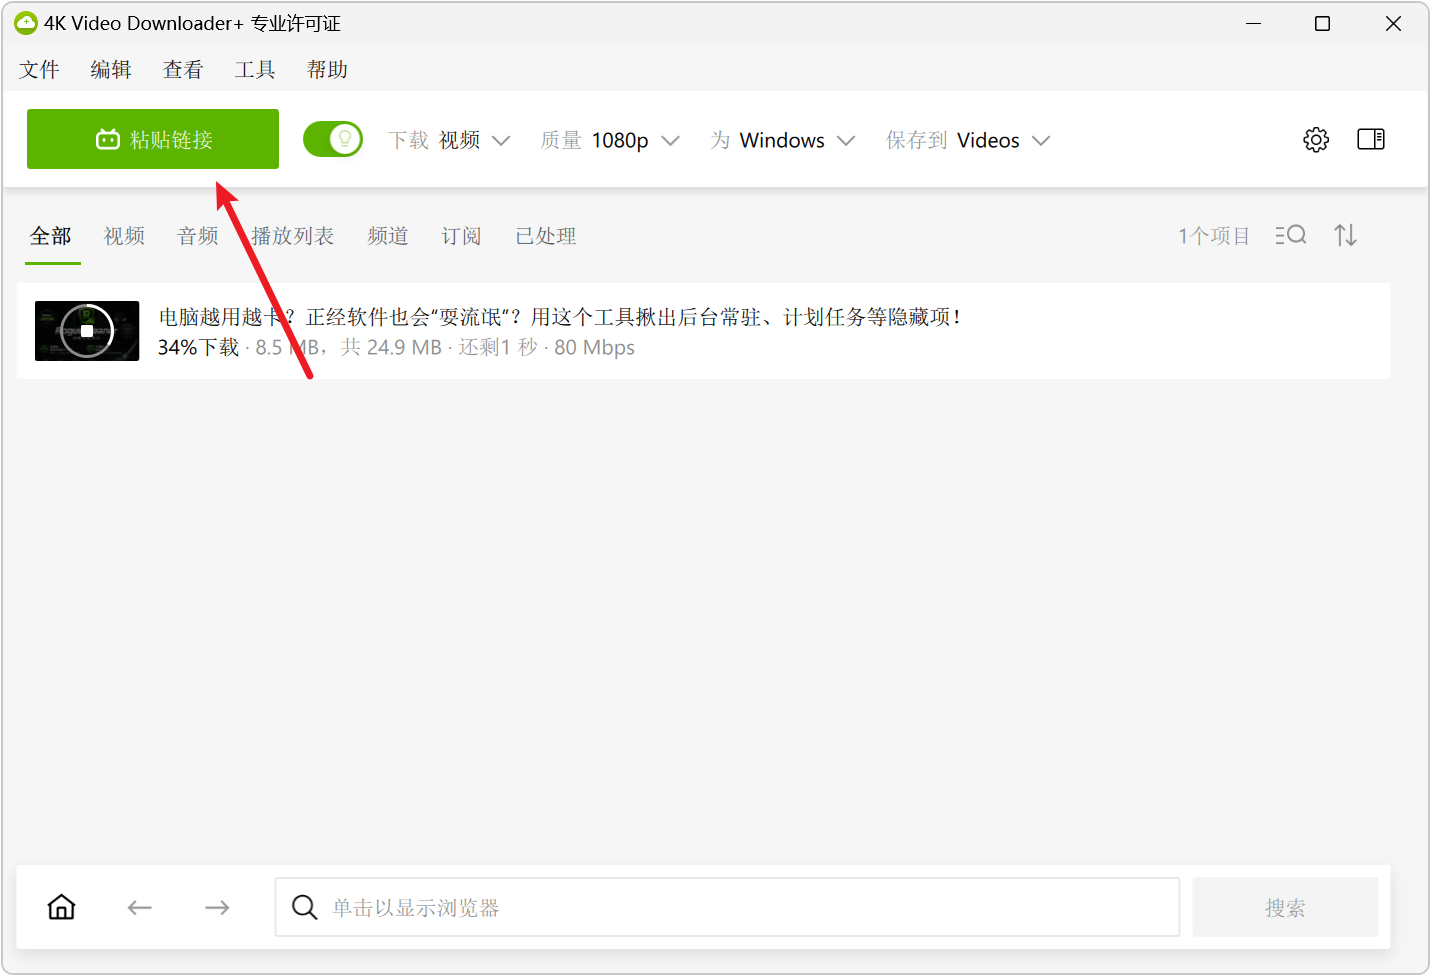1431x976 pixels.
Task: Minimize the 4K Video Downloader+ window
Action: pyautogui.click(x=1253, y=23)
